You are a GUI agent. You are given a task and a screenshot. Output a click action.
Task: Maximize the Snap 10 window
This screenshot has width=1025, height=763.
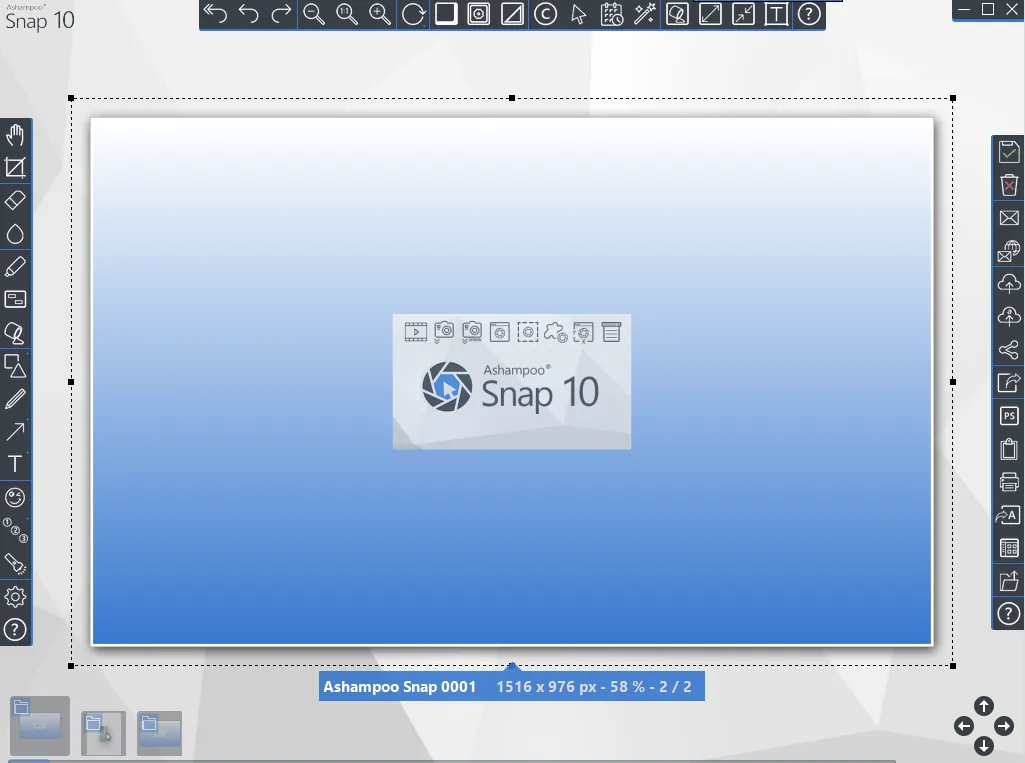tap(988, 9)
